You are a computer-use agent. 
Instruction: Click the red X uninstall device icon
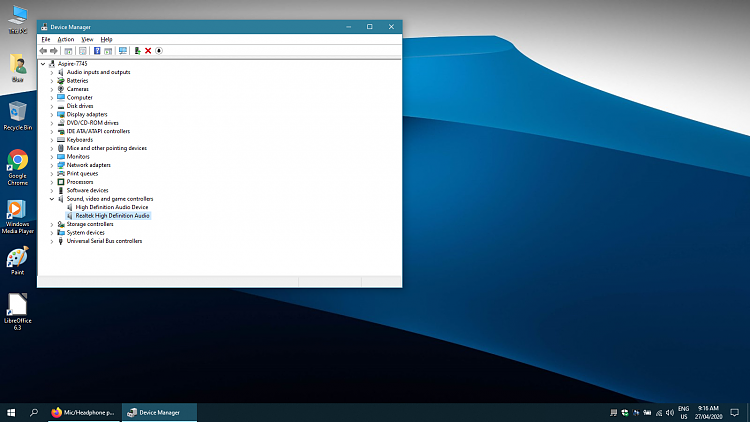click(148, 51)
